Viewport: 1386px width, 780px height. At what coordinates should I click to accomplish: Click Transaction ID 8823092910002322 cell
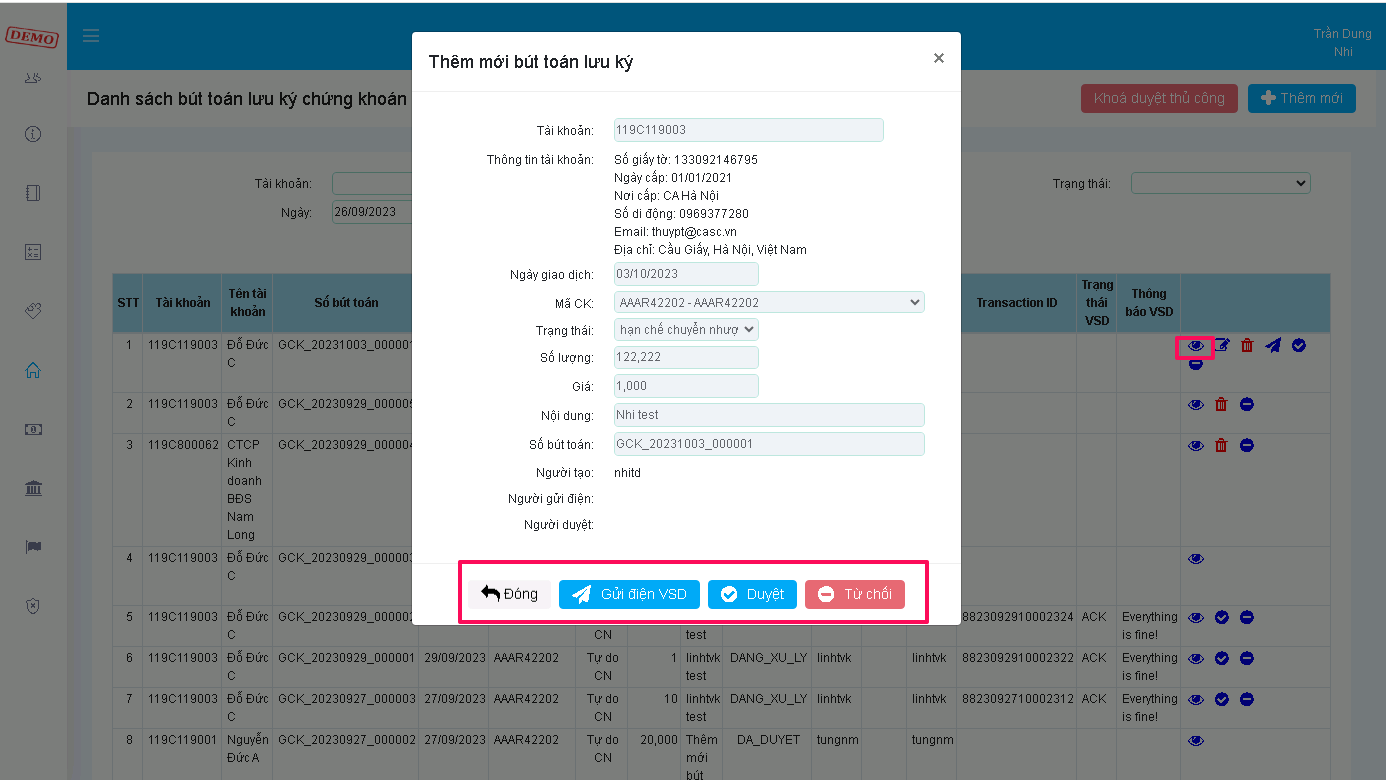(1017, 658)
